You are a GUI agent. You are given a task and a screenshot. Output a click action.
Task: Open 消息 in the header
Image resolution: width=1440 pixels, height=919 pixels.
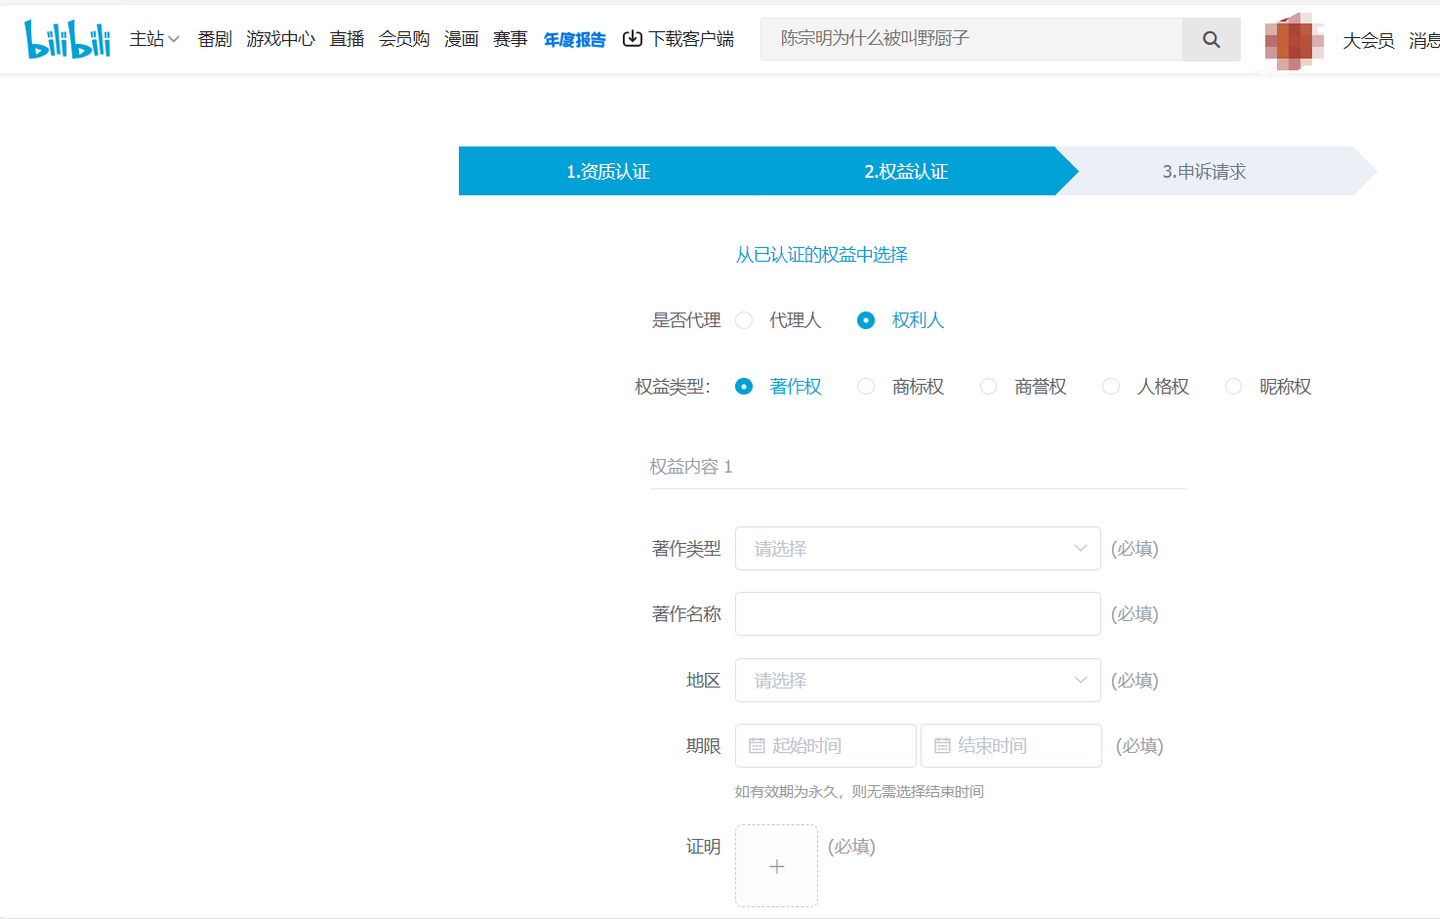(1424, 41)
